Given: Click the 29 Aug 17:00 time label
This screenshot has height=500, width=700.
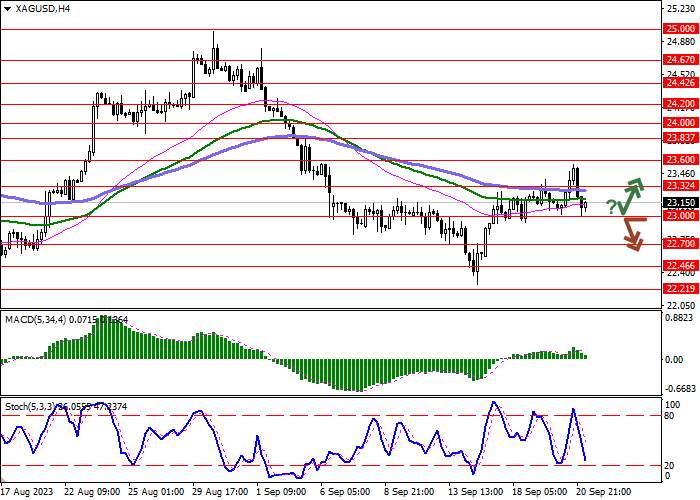Looking at the screenshot, I should point(220,492).
